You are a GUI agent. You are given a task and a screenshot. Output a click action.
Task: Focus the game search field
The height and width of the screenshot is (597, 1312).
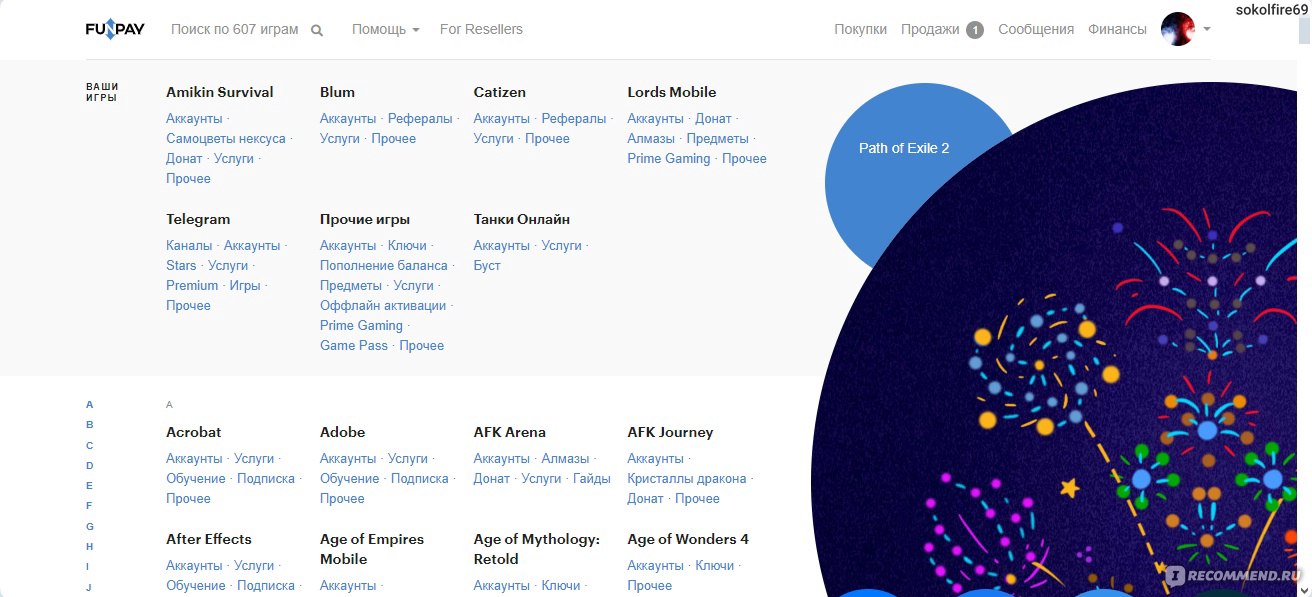pyautogui.click(x=235, y=29)
